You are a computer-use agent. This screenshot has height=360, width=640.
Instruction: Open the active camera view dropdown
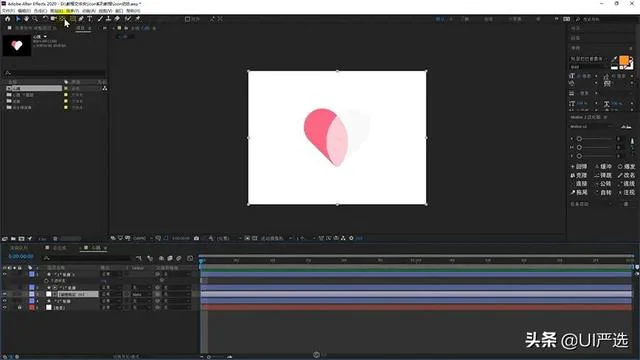pos(275,238)
